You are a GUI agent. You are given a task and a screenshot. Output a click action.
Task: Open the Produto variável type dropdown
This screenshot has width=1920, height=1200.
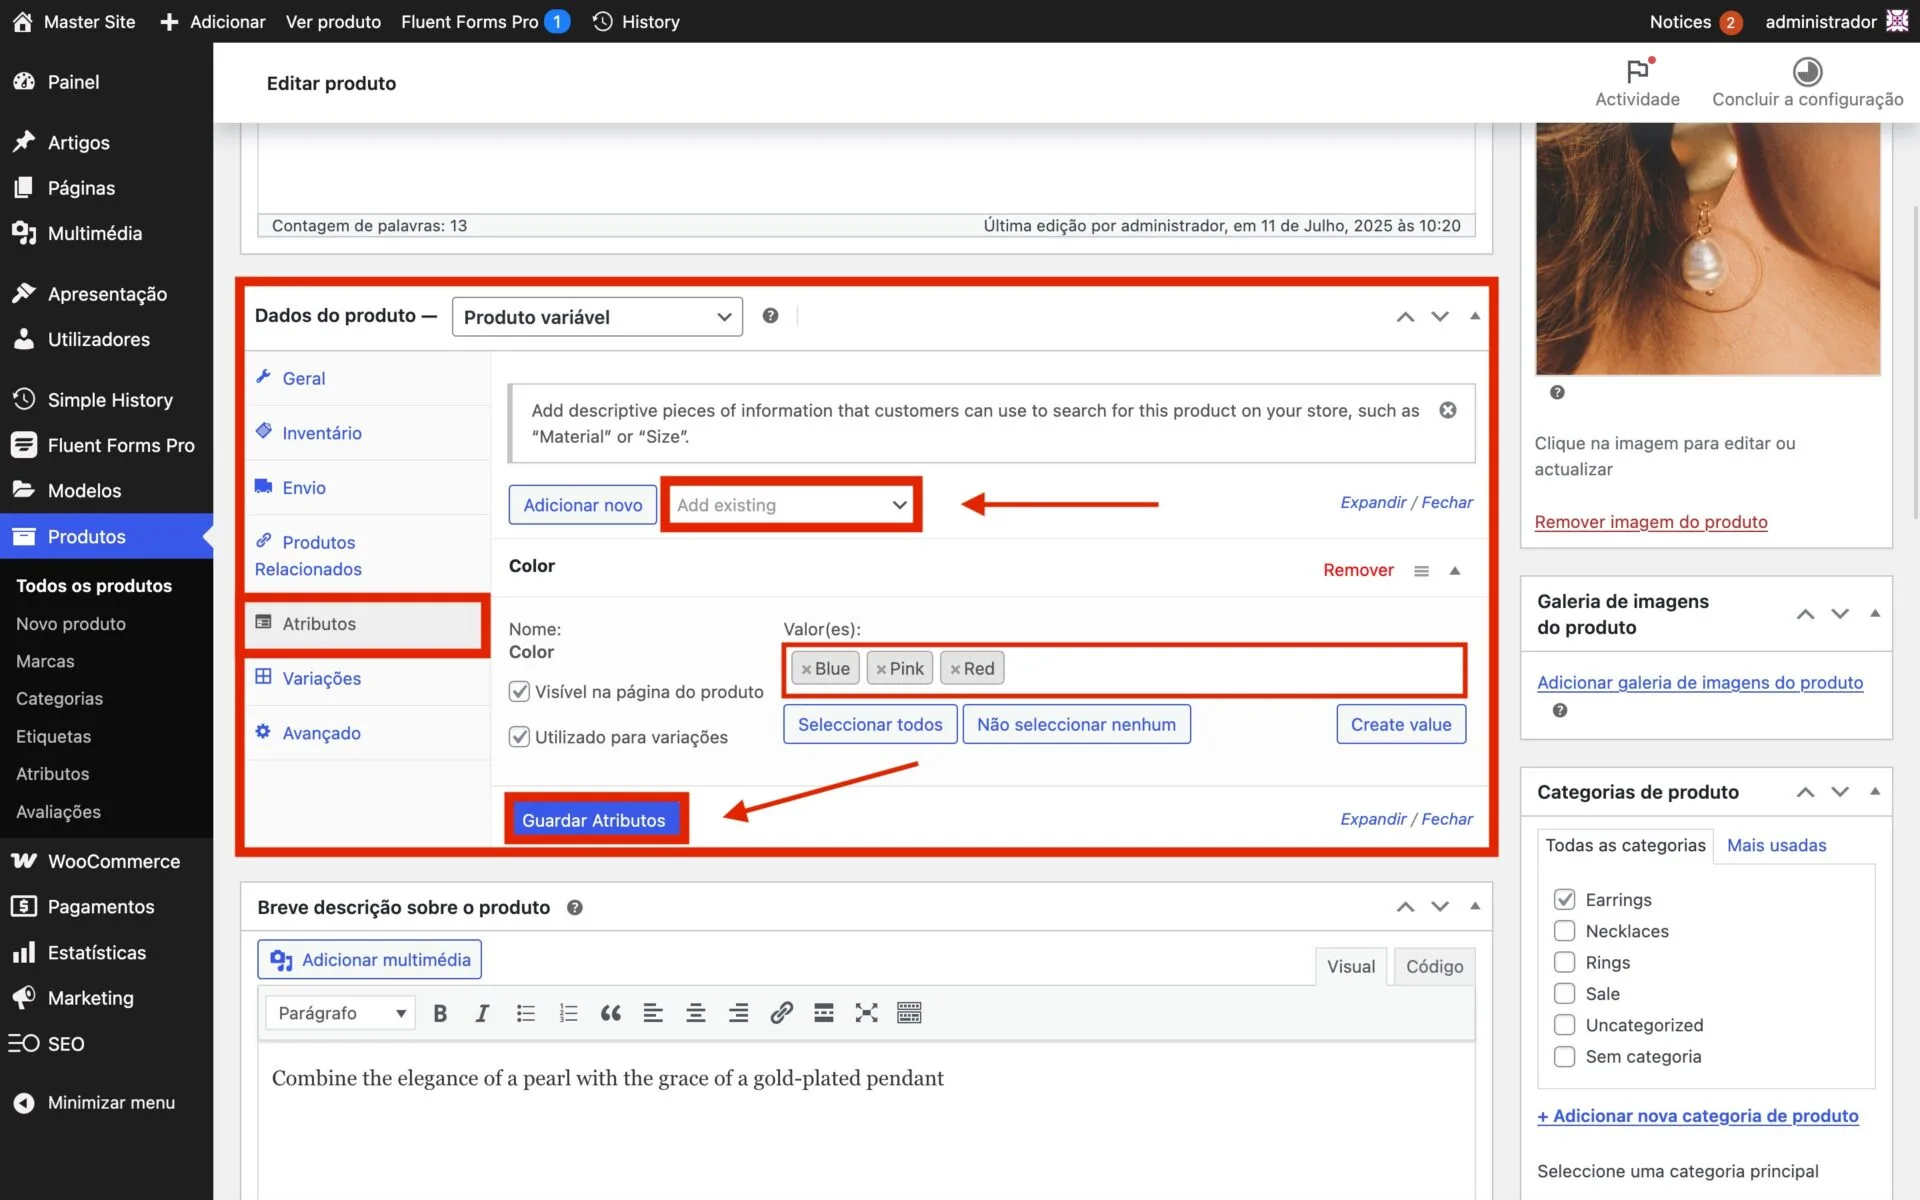pyautogui.click(x=597, y=317)
